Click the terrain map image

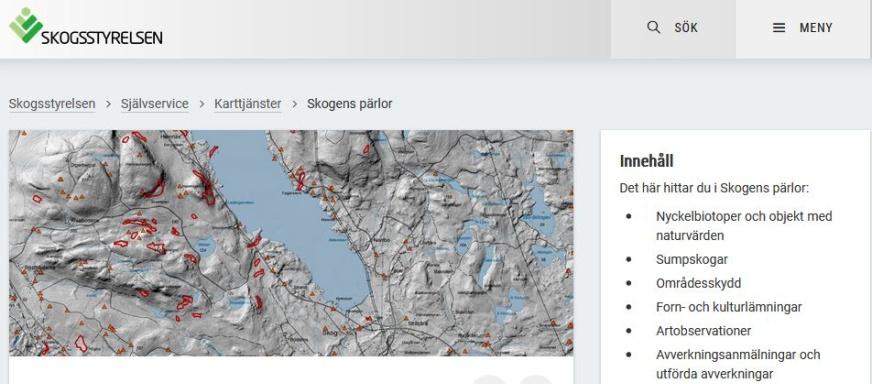pyautogui.click(x=291, y=243)
